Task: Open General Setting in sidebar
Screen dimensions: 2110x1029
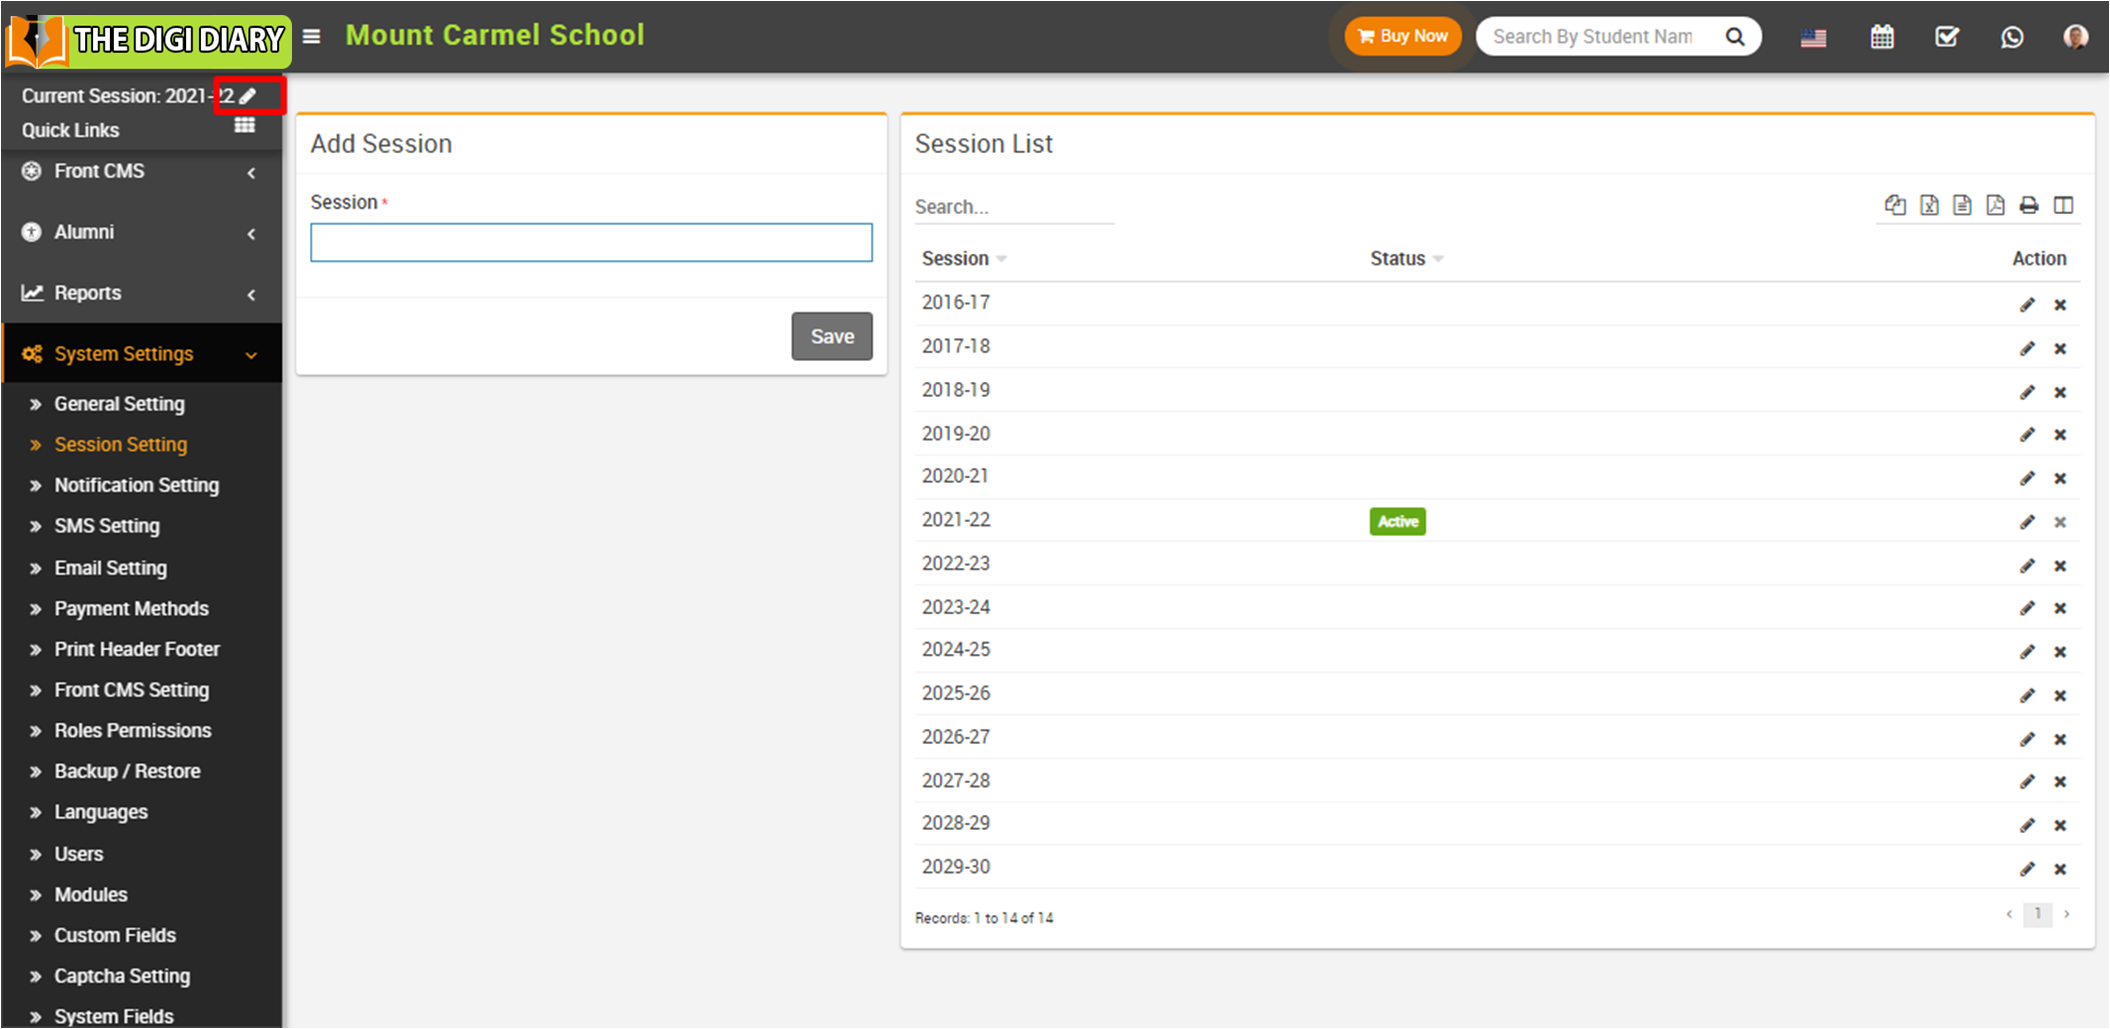Action: (x=119, y=404)
